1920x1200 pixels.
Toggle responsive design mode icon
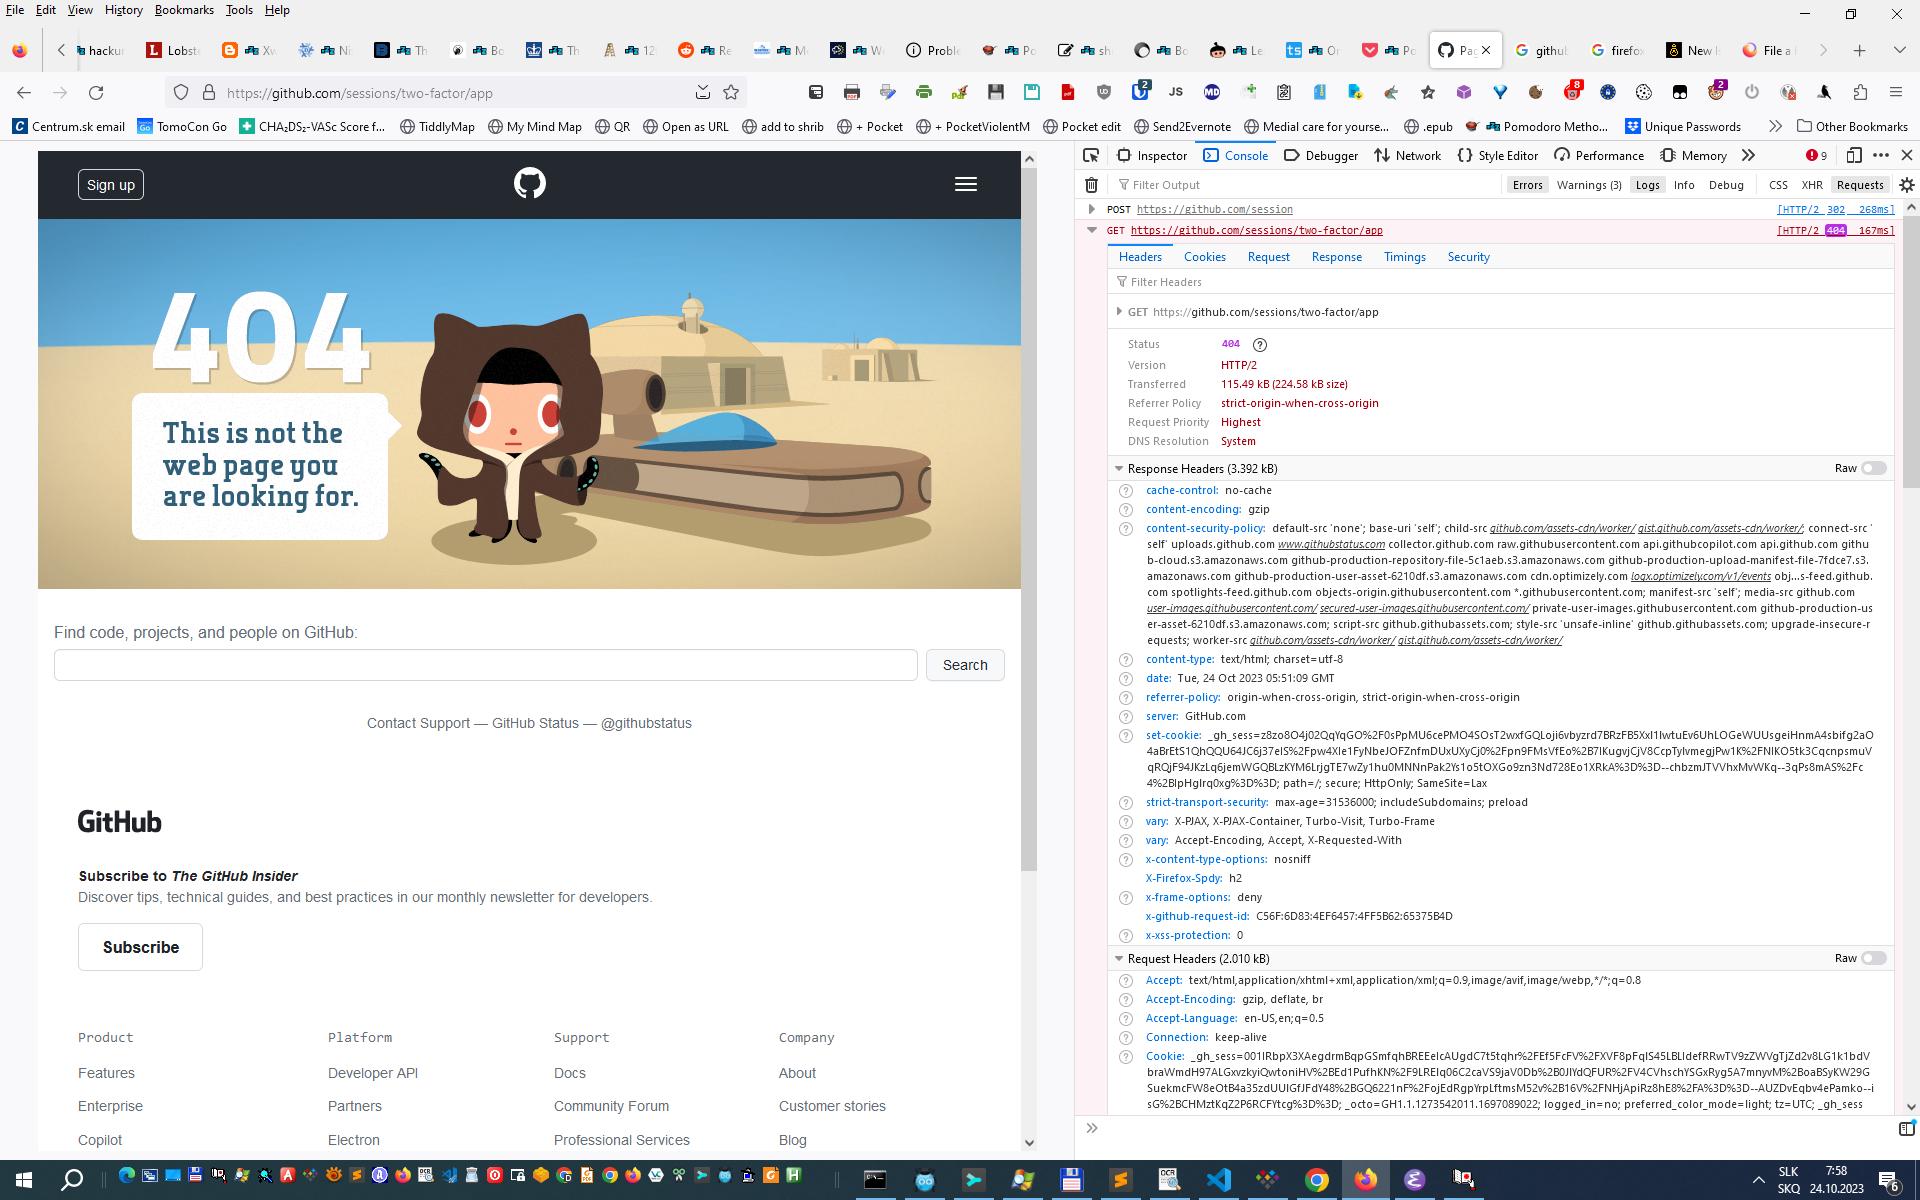(x=1853, y=155)
